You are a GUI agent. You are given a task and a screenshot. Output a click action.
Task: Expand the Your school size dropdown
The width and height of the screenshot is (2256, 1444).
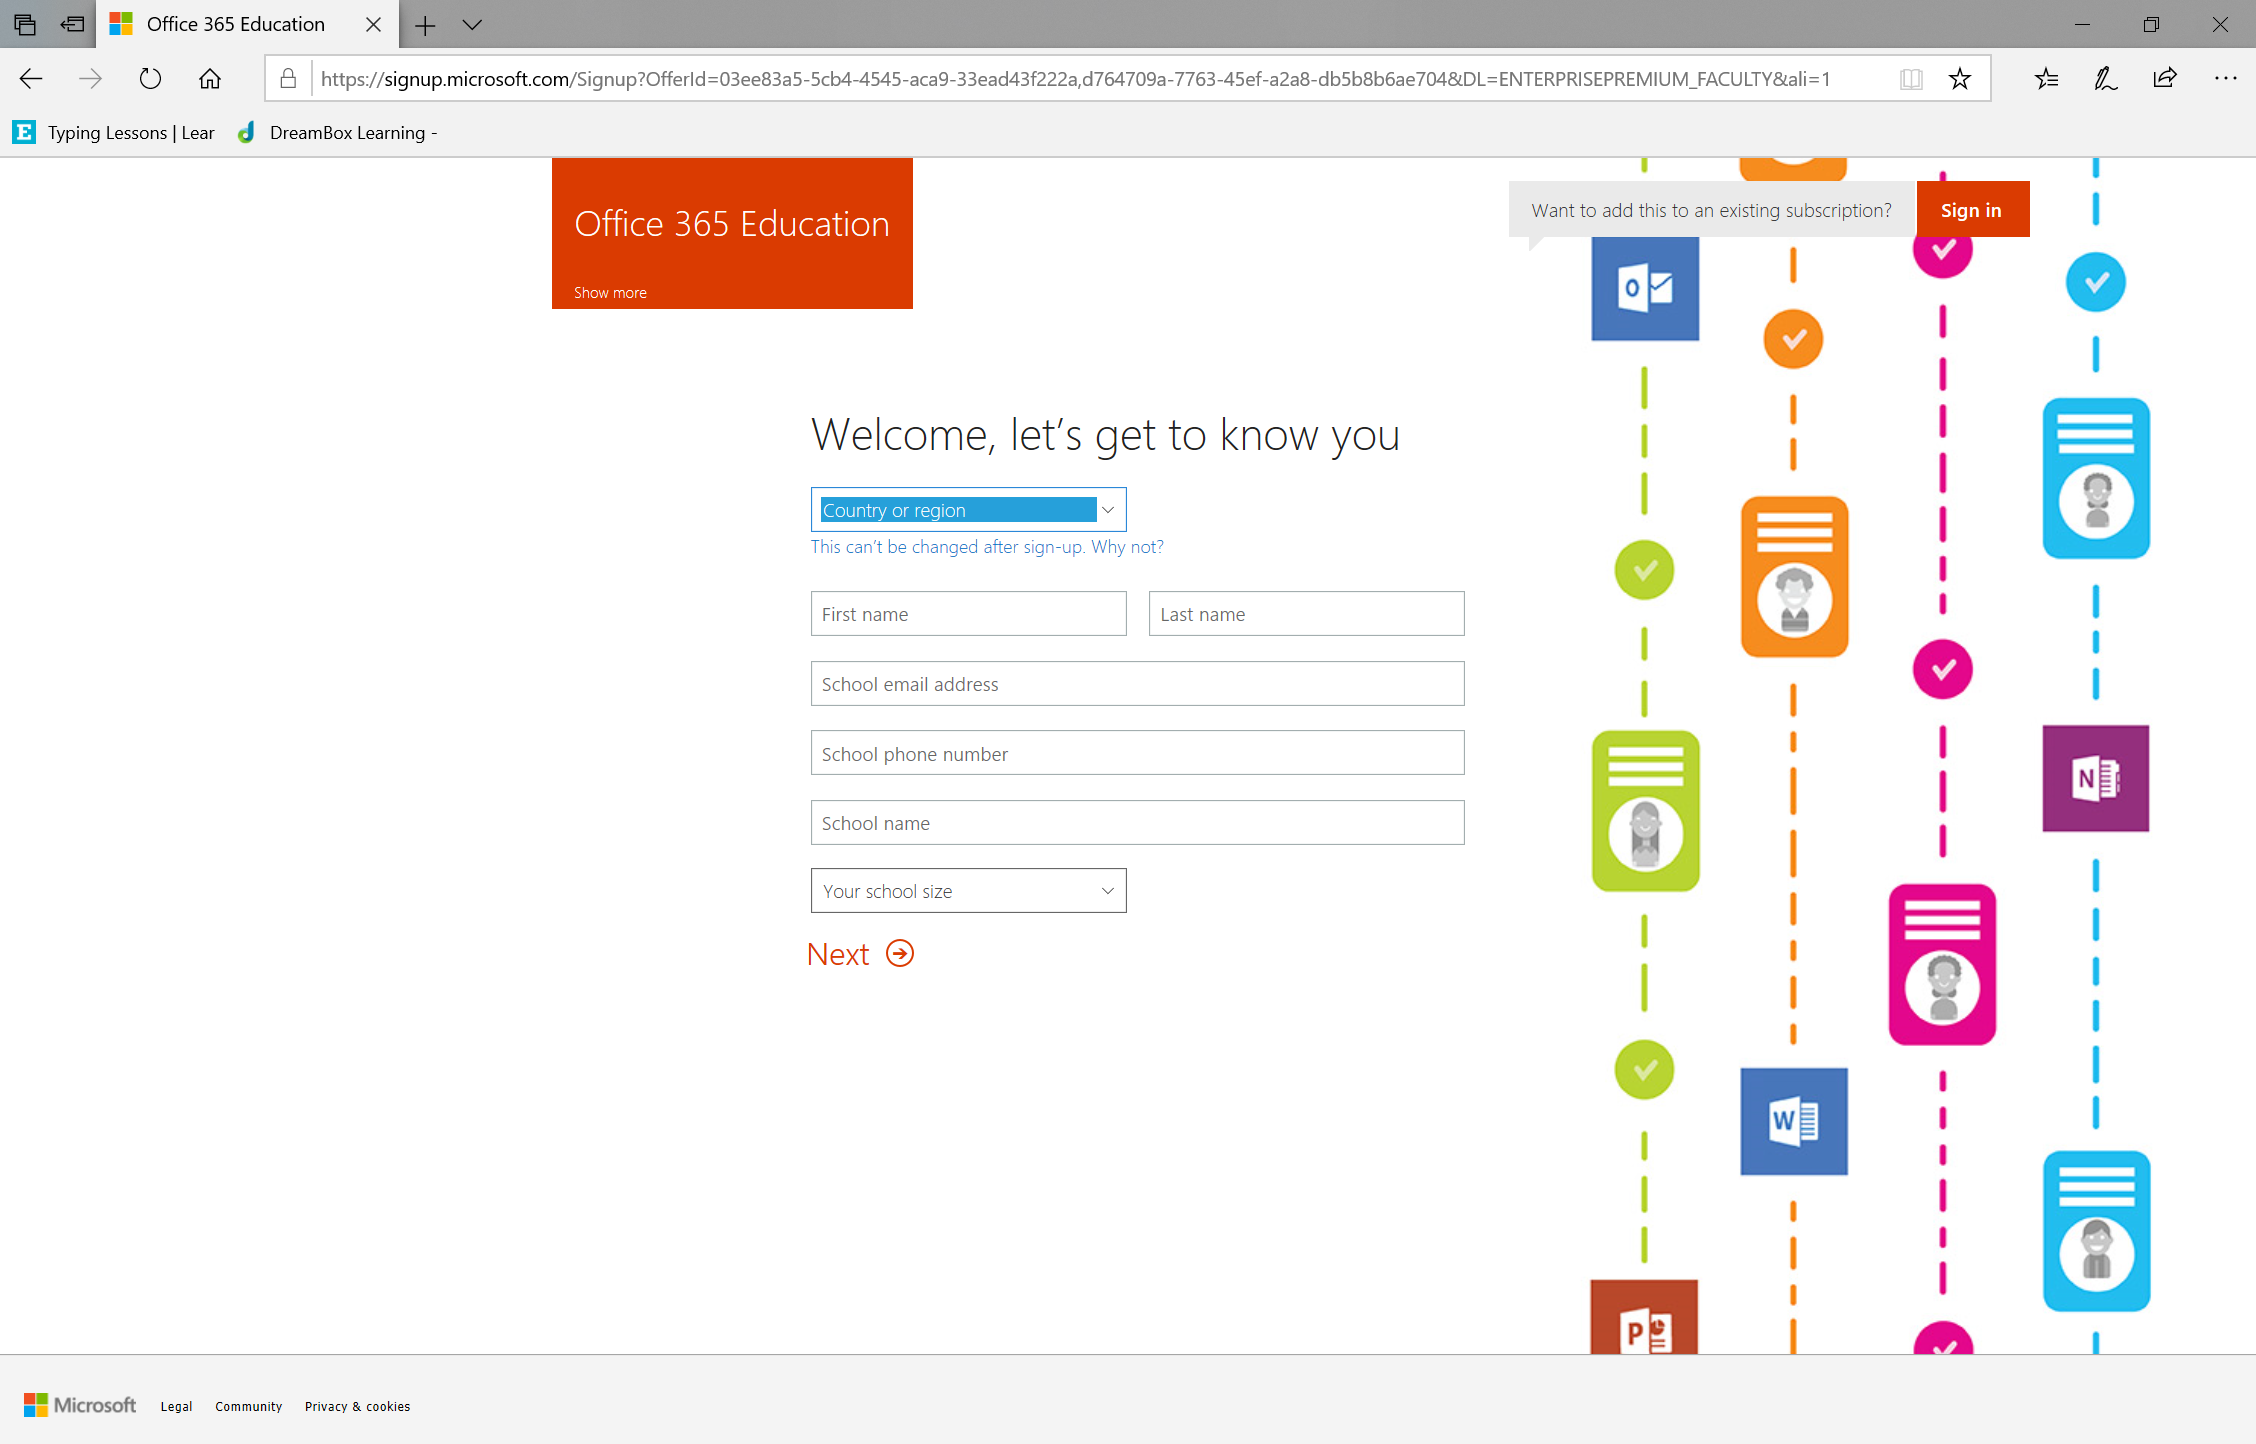coord(969,890)
